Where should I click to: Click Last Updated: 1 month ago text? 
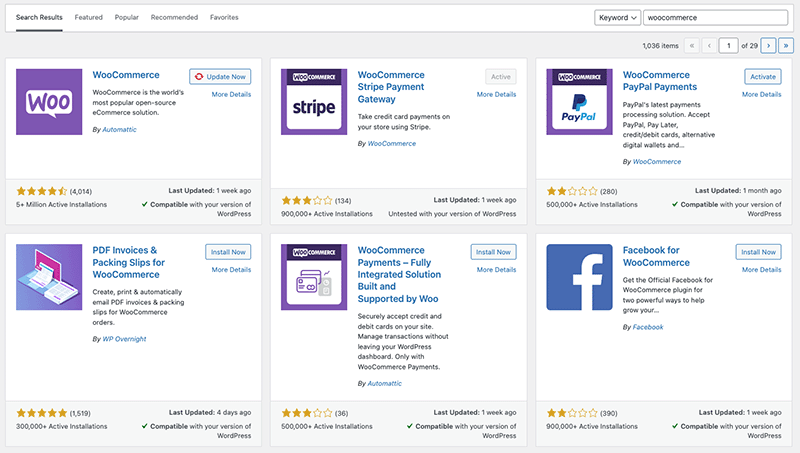pos(738,190)
